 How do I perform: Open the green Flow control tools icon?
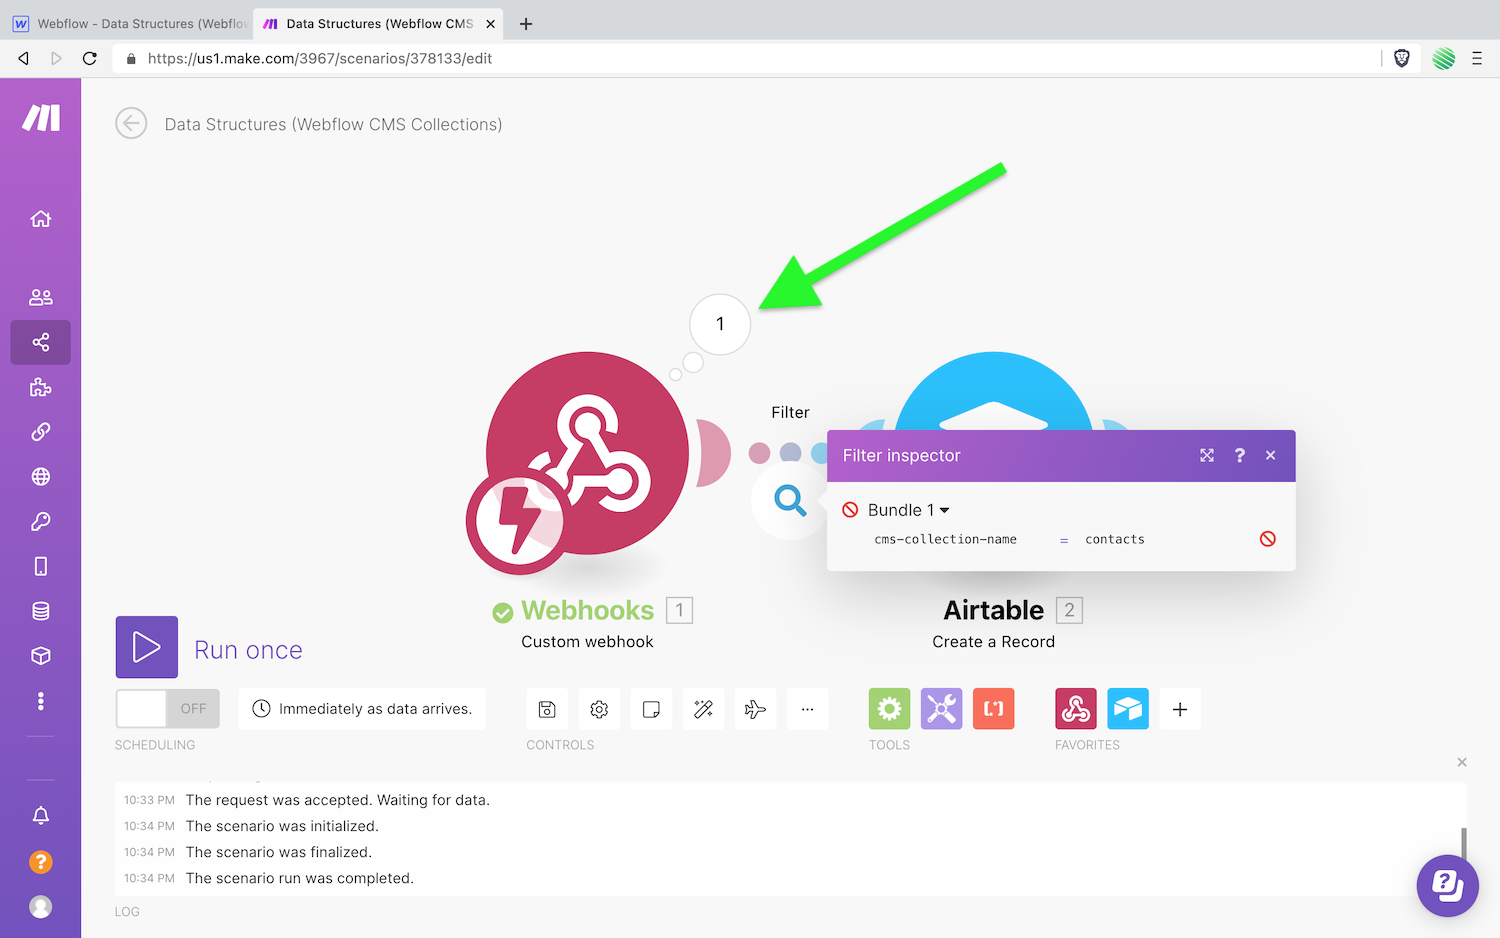[889, 709]
